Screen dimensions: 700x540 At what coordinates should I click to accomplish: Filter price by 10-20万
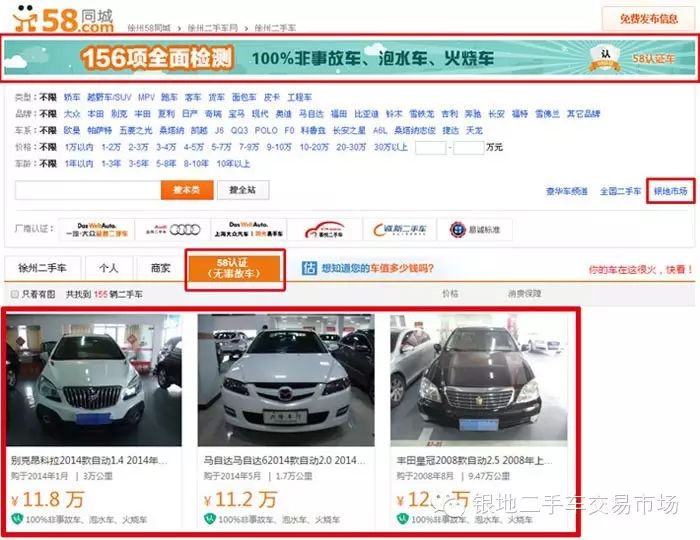tap(314, 147)
